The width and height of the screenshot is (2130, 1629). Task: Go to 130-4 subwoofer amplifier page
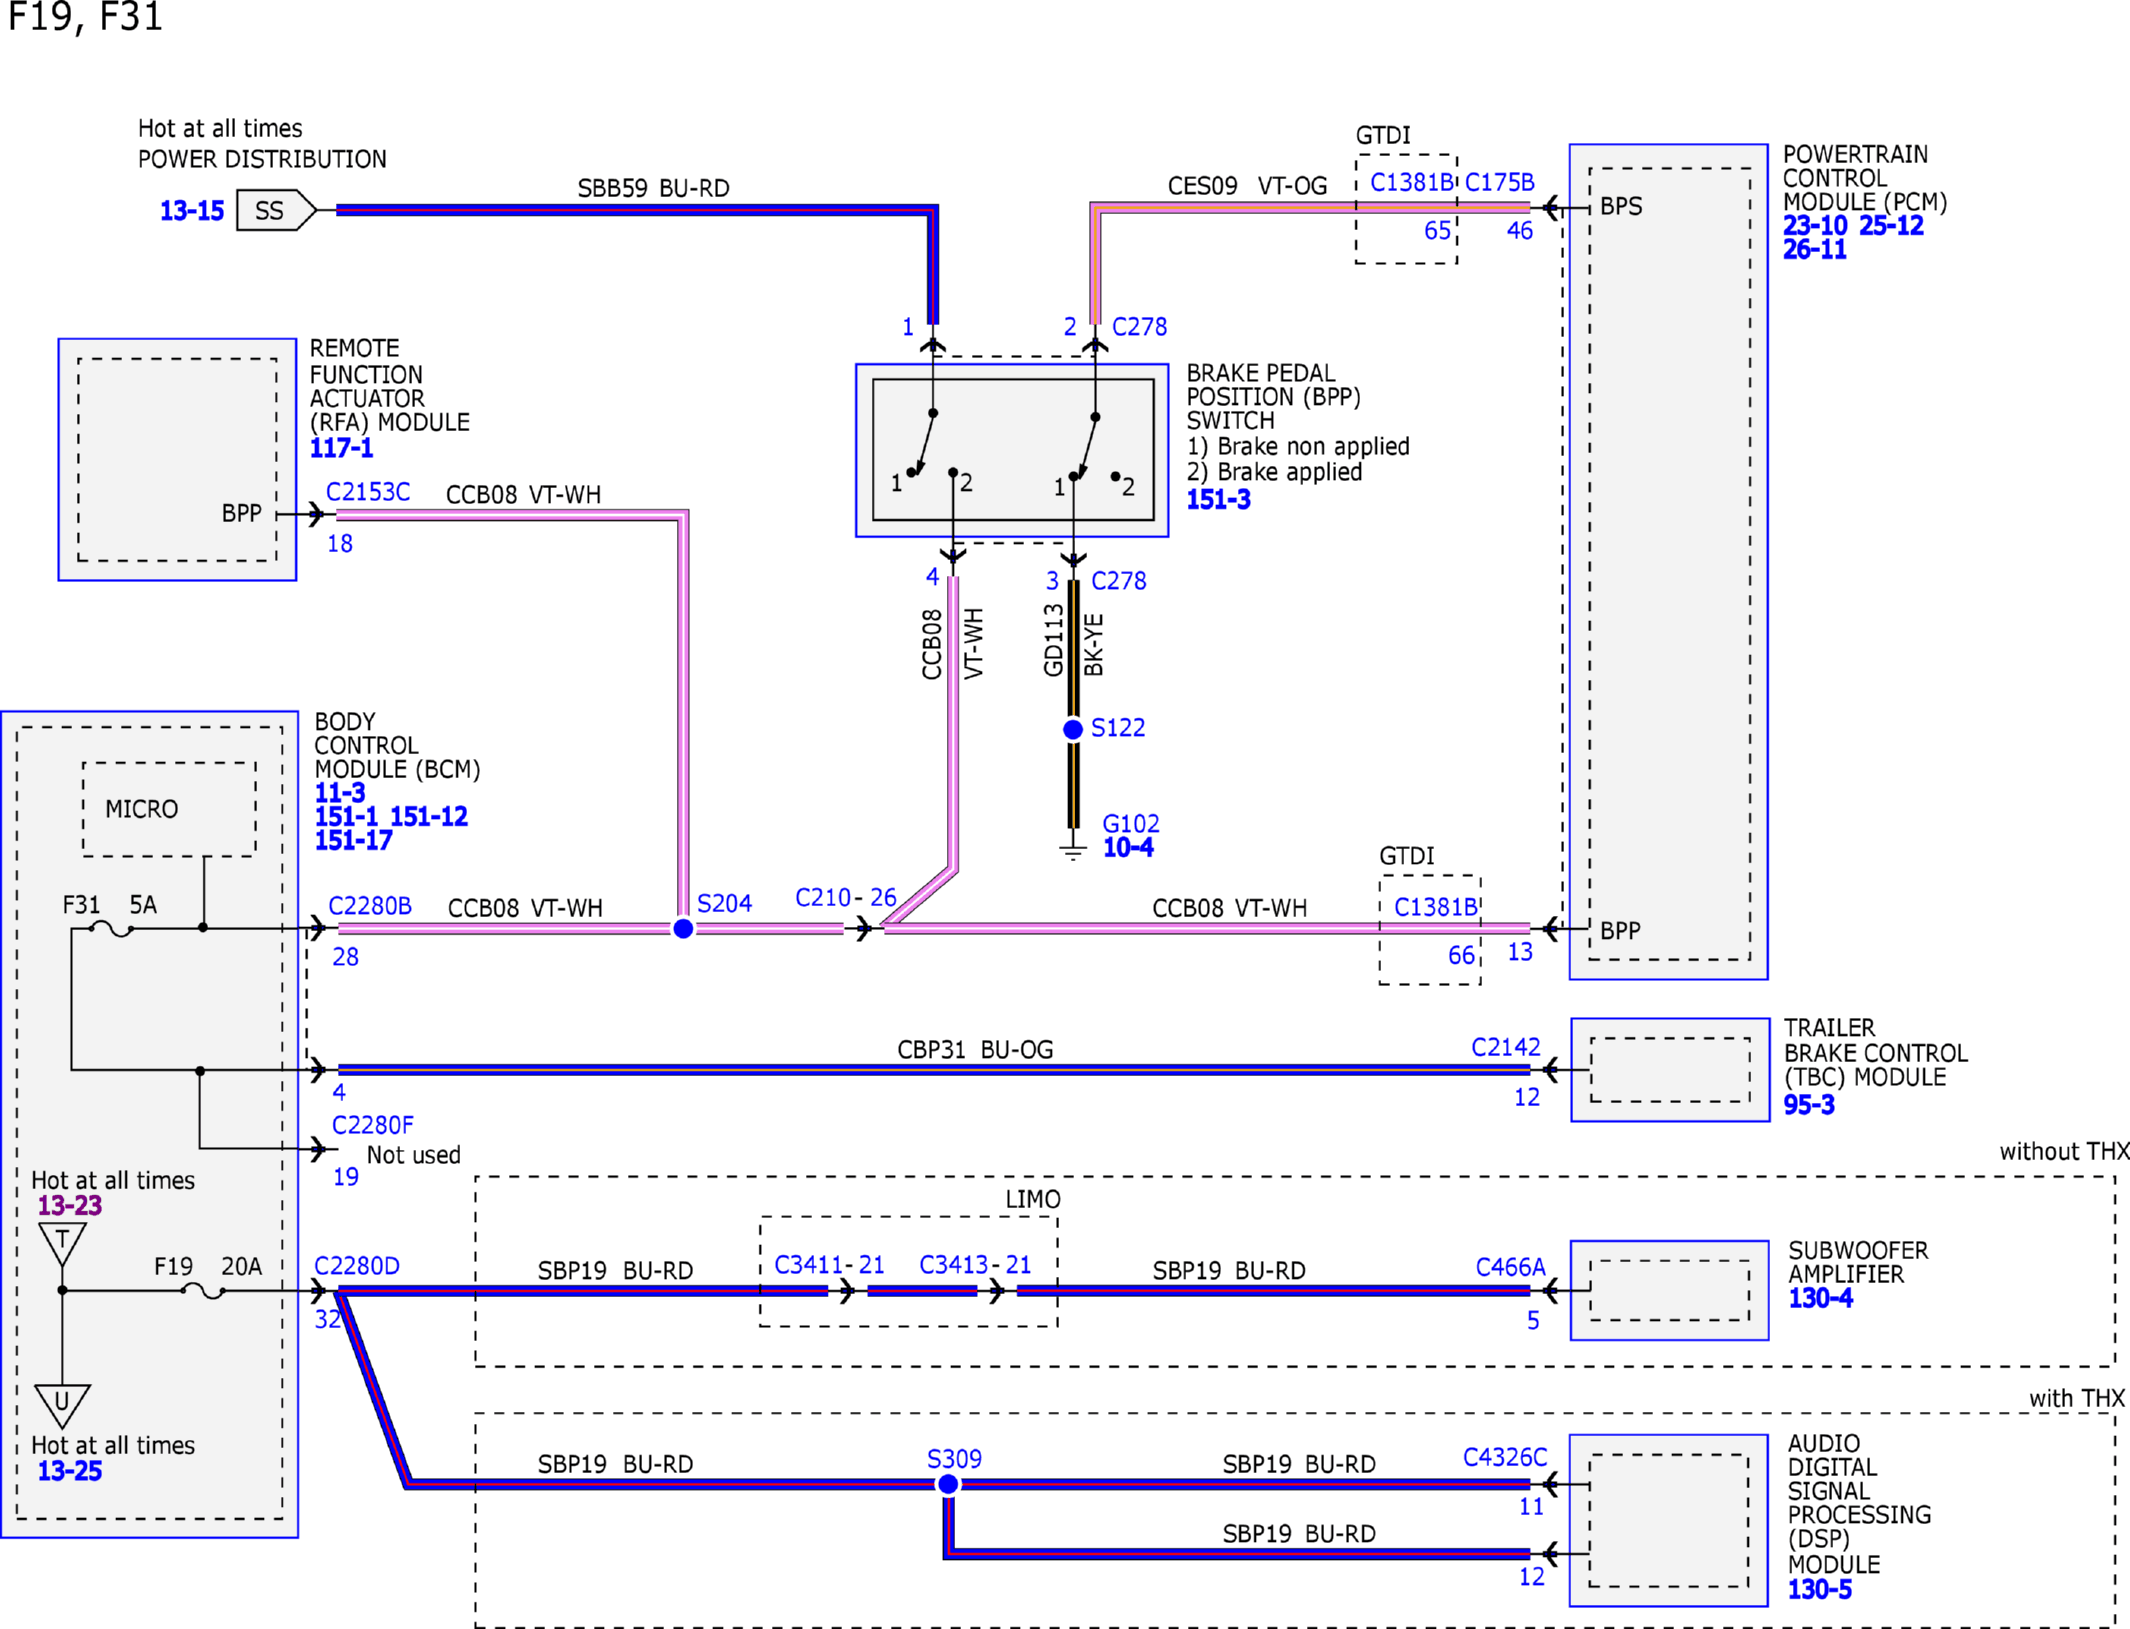click(1820, 1298)
